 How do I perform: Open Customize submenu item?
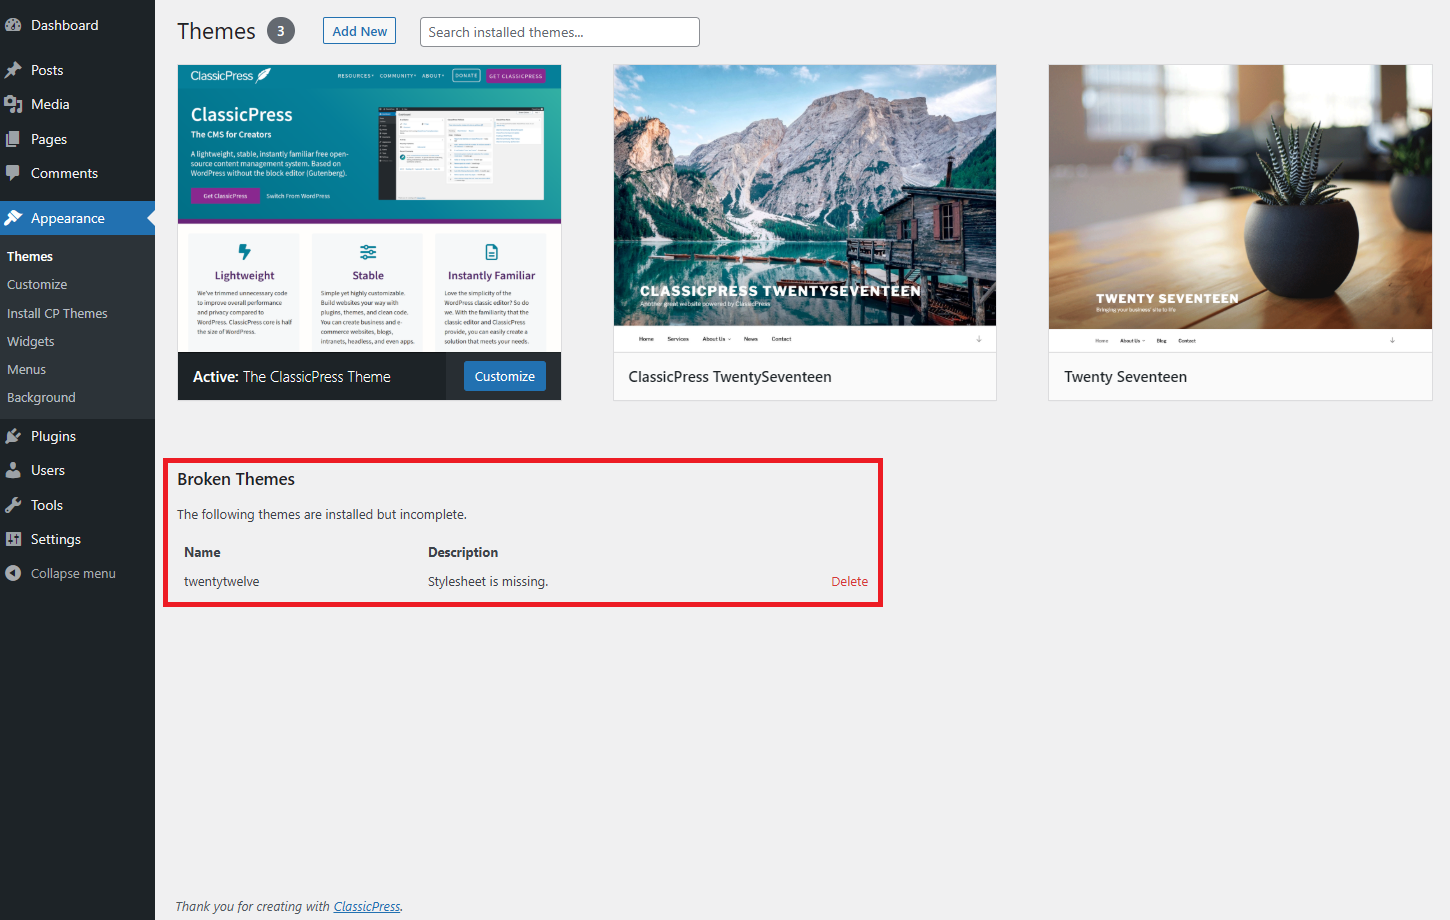coord(37,284)
